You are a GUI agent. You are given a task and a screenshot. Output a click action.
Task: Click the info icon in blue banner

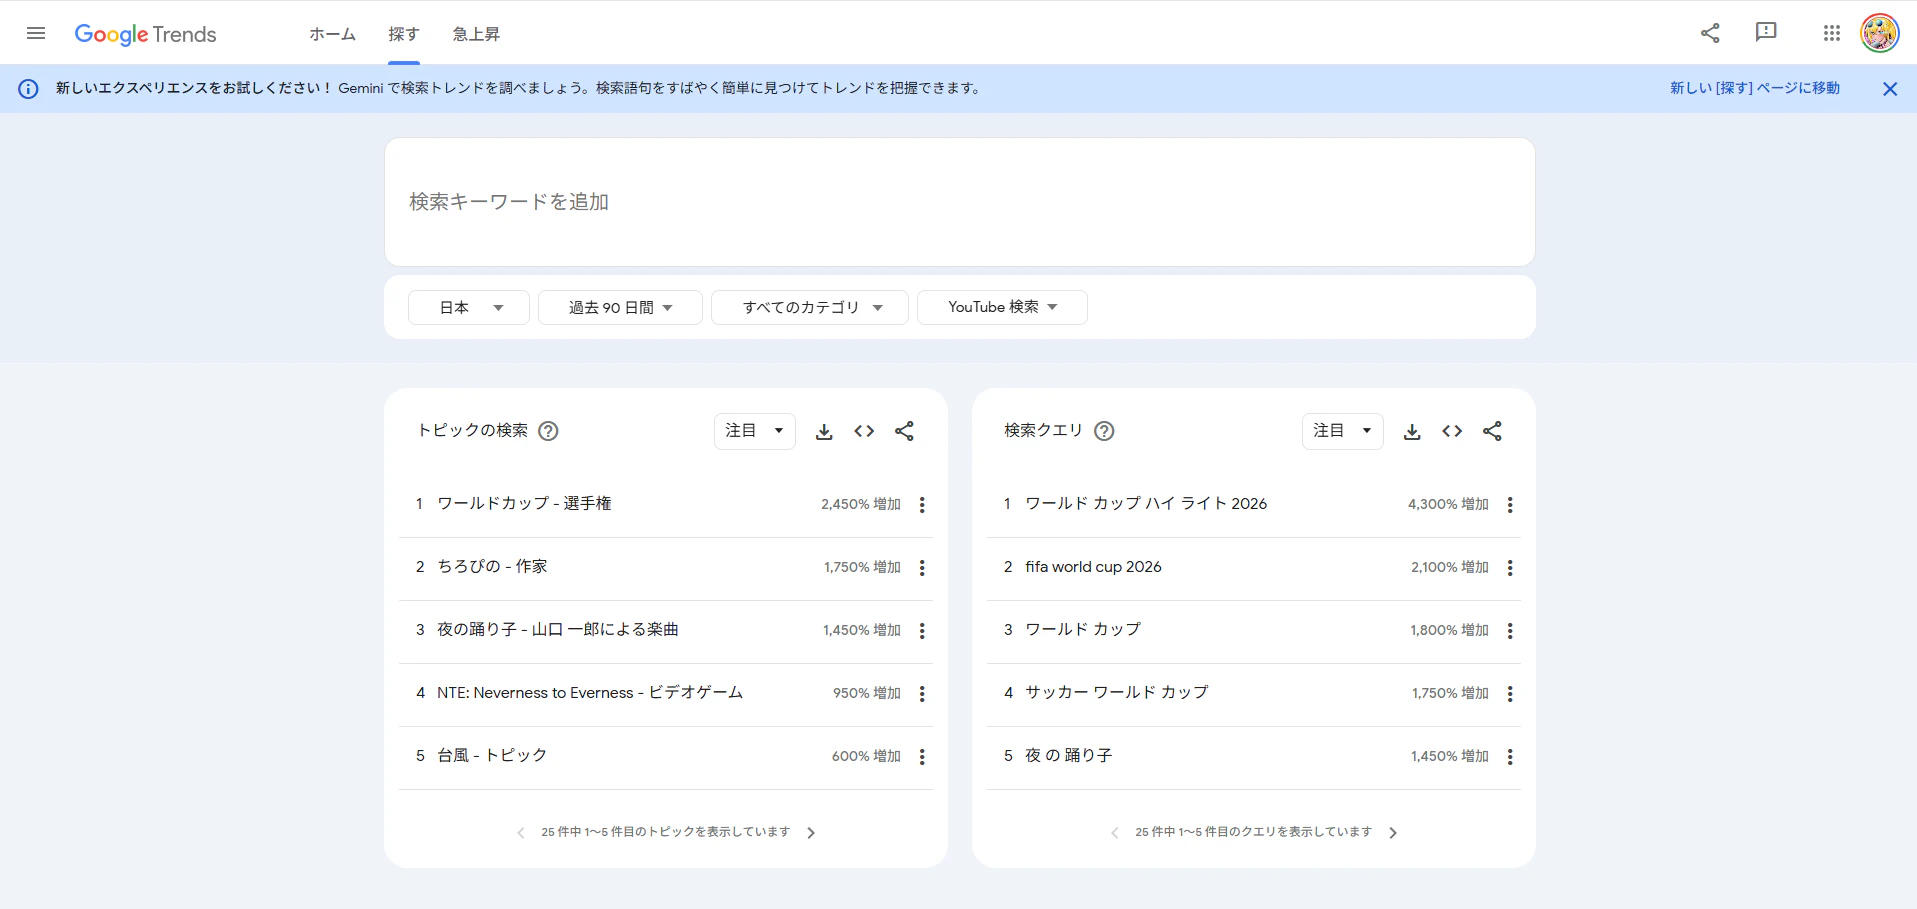click(29, 89)
